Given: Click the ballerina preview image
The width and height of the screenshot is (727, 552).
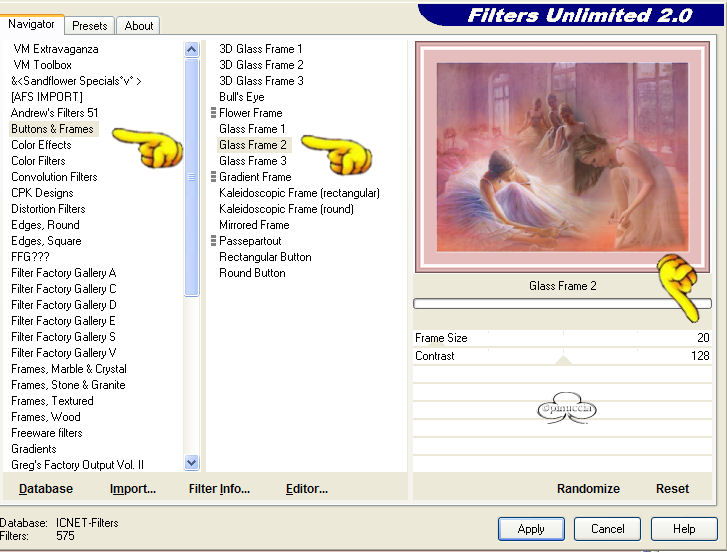Looking at the screenshot, I should click(562, 157).
